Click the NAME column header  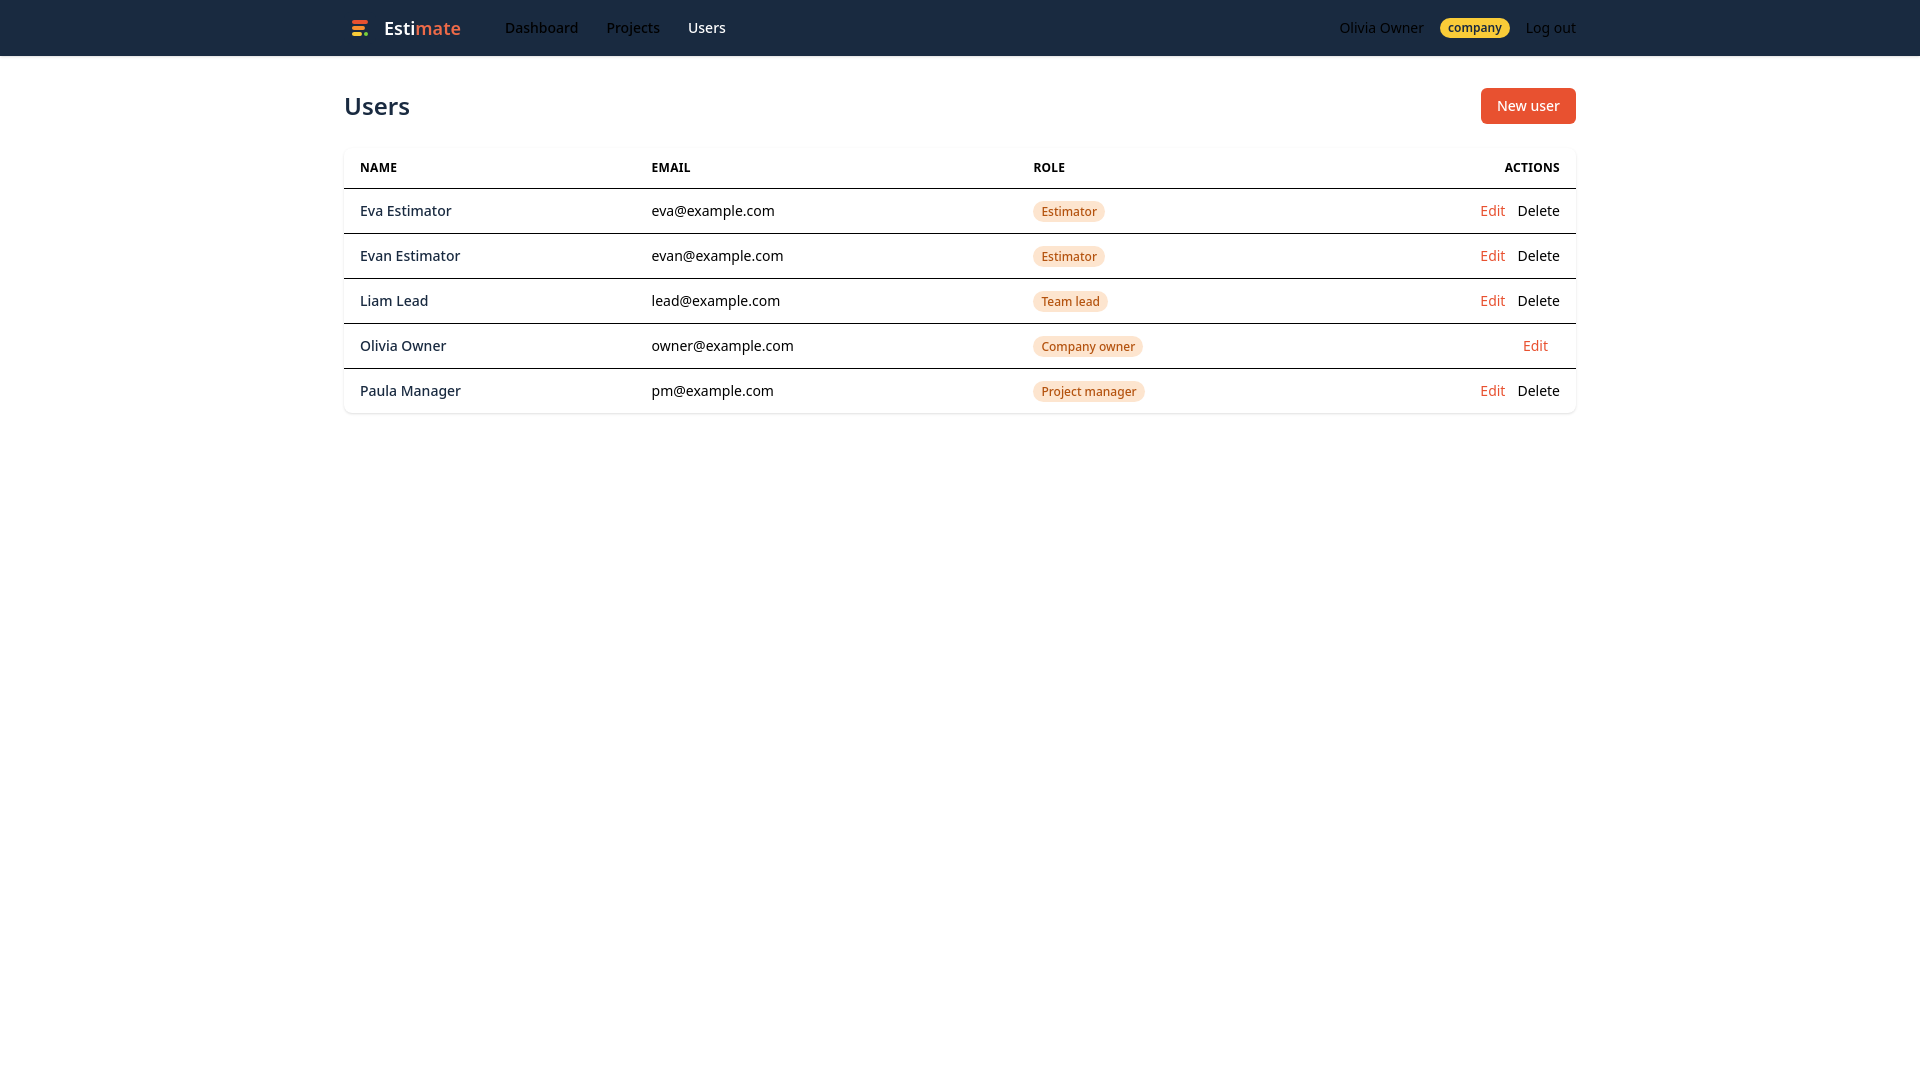378,168
